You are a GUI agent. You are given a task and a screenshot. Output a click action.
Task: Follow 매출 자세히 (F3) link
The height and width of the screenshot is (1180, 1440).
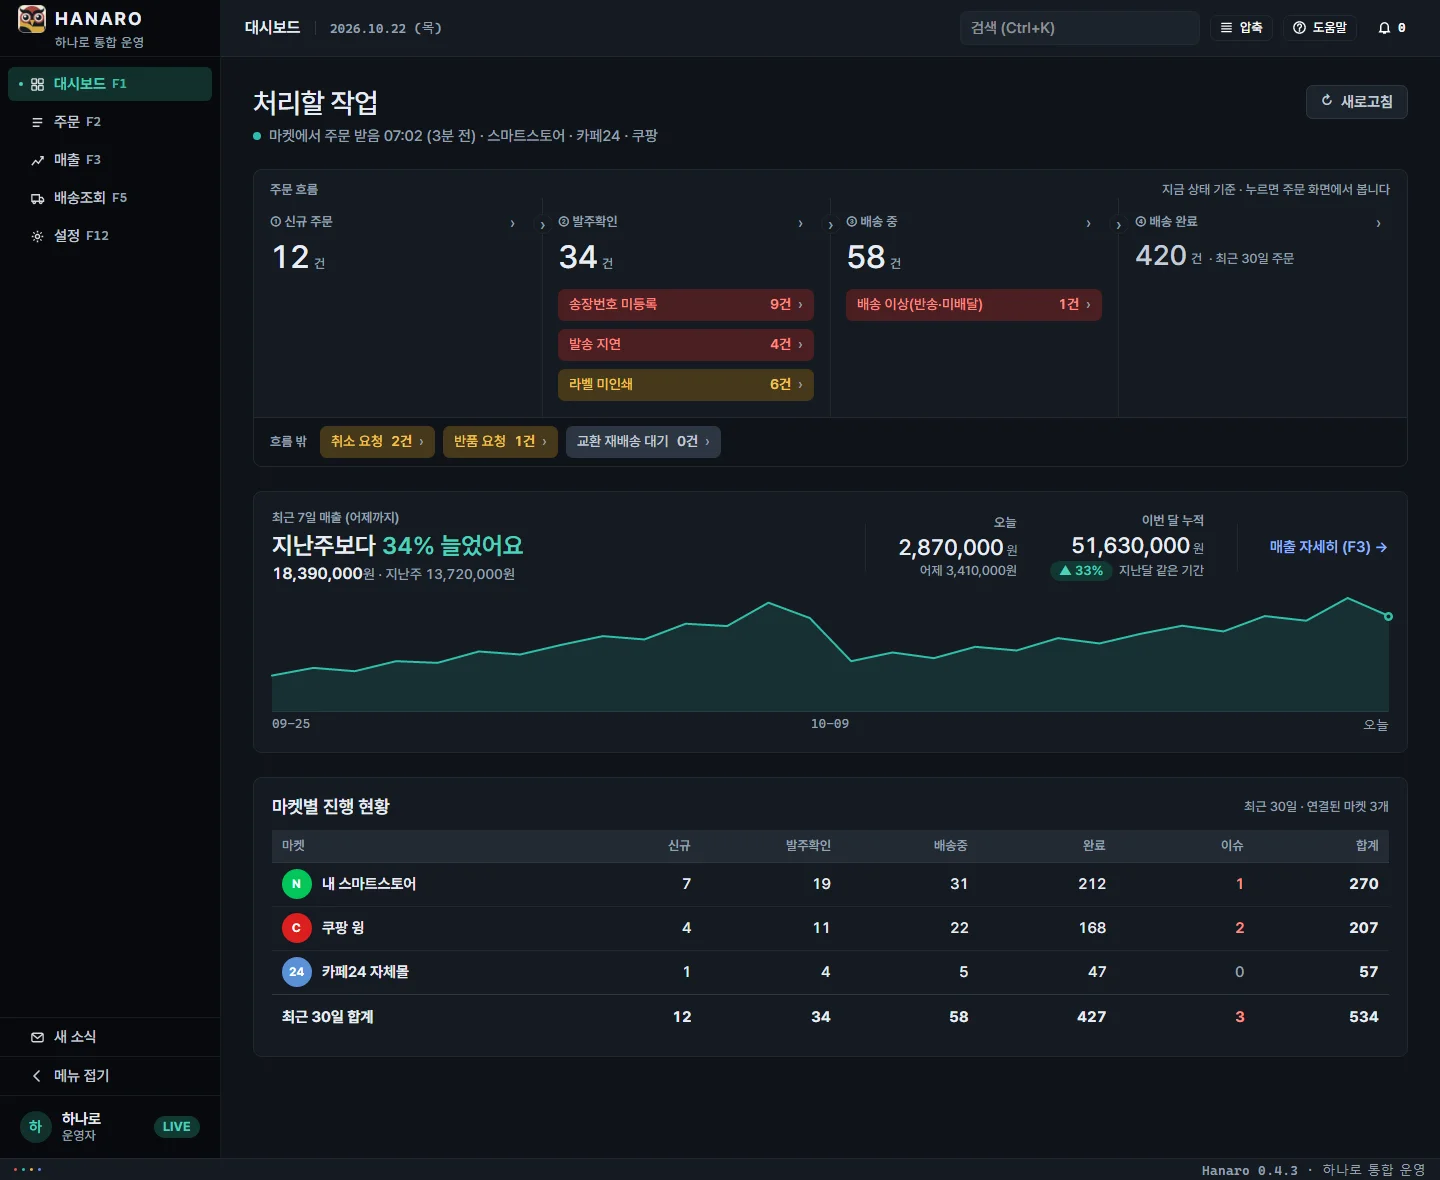(1328, 547)
